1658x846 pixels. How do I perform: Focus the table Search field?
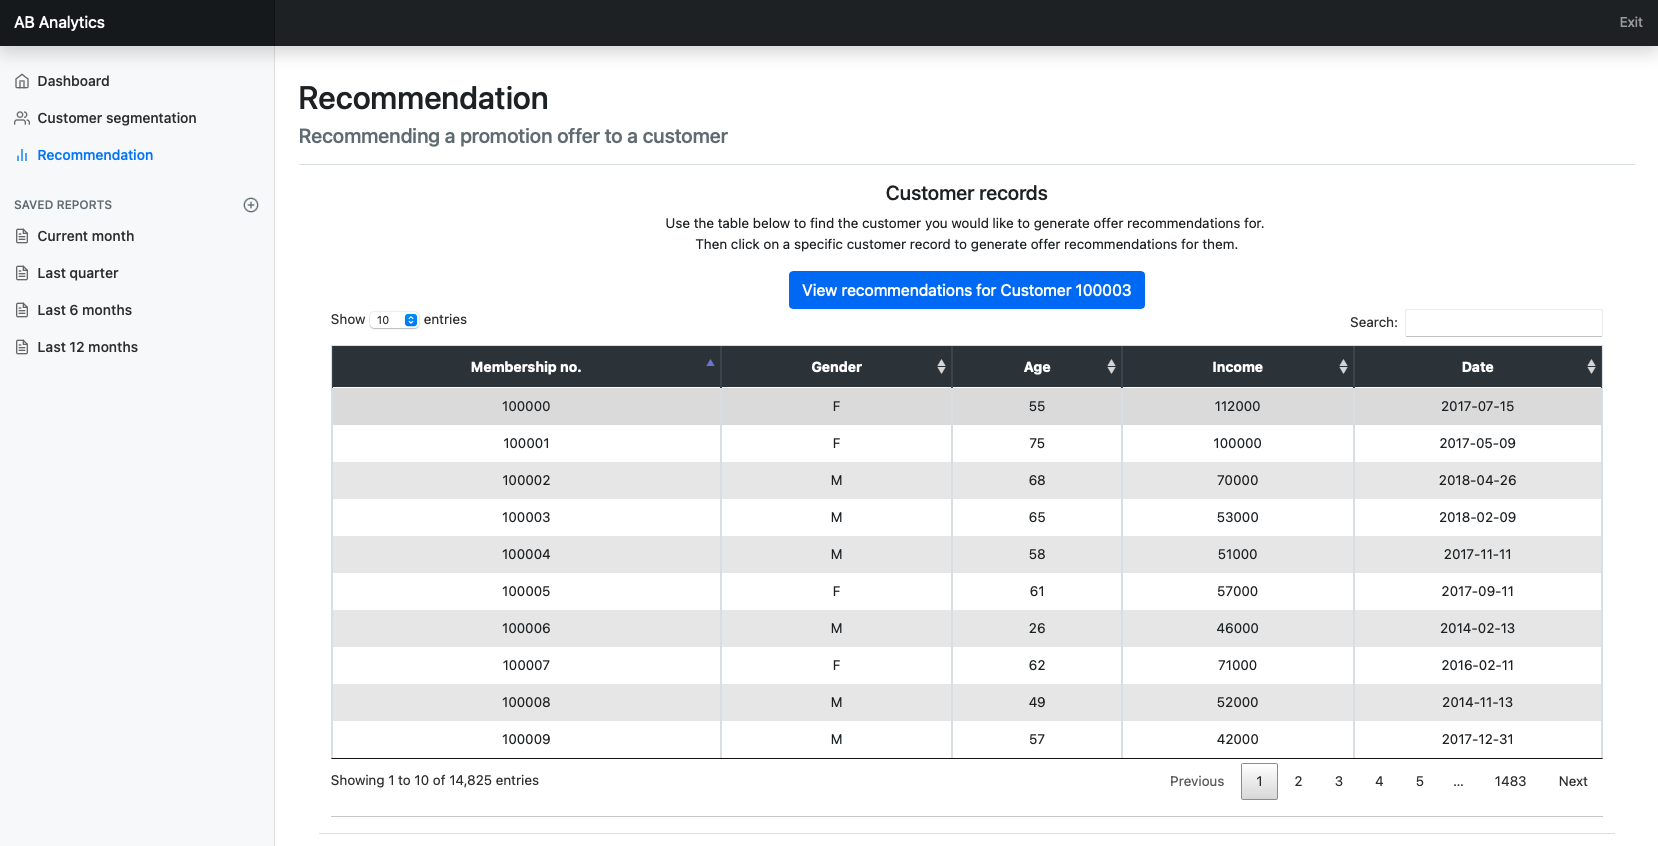coord(1504,322)
